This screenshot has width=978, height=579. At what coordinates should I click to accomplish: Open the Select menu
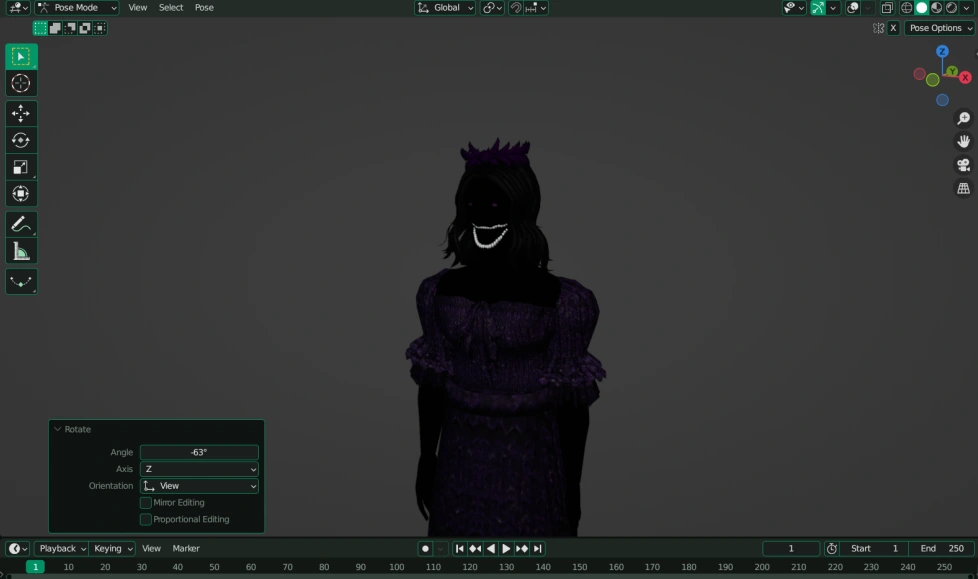(x=171, y=7)
